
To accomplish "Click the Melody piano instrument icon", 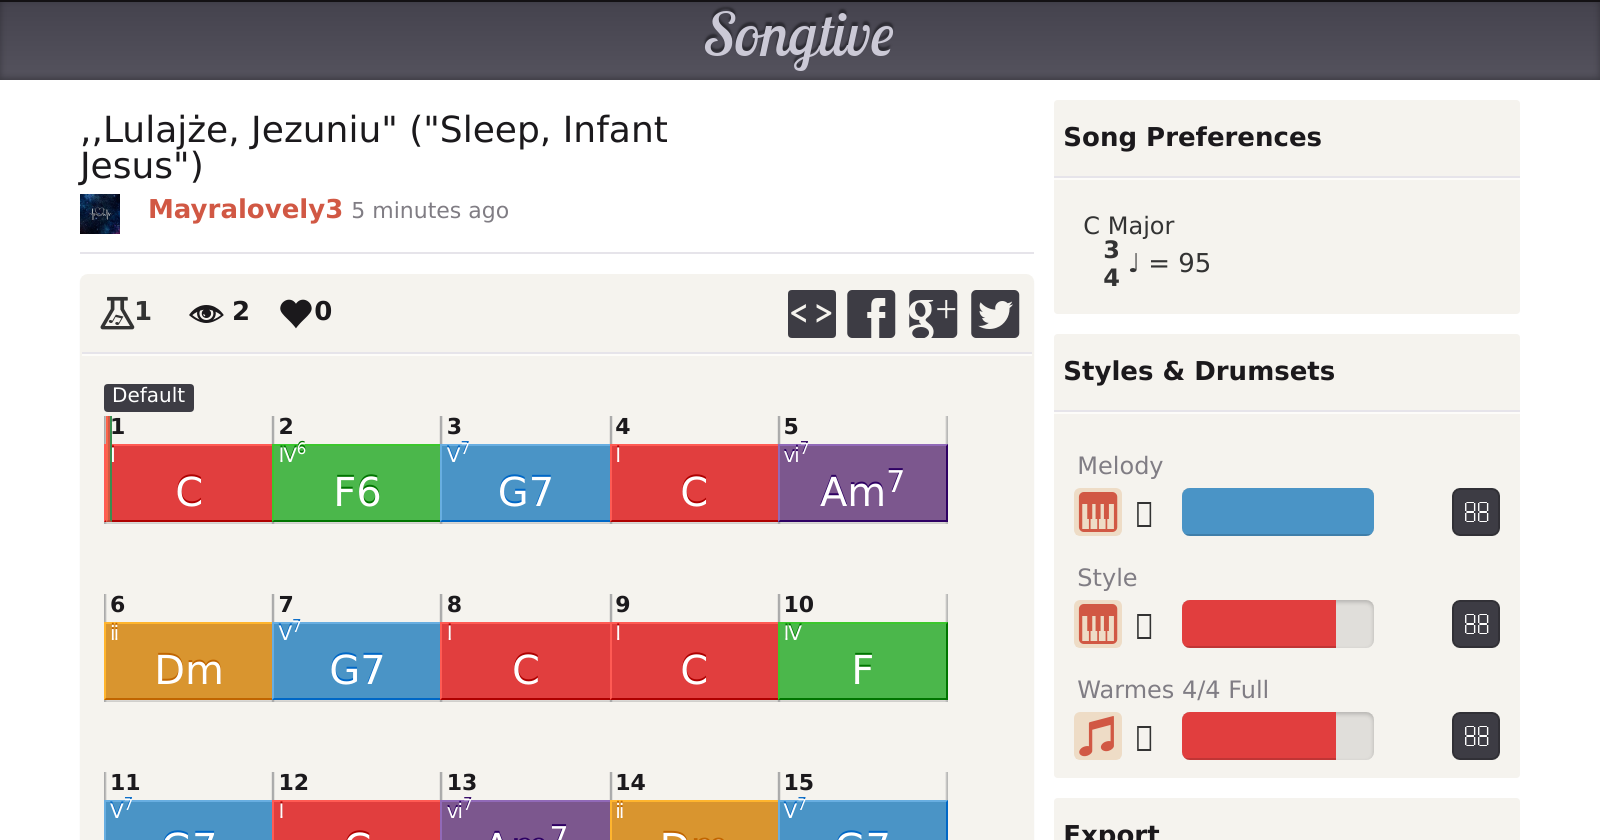I will click(1097, 512).
